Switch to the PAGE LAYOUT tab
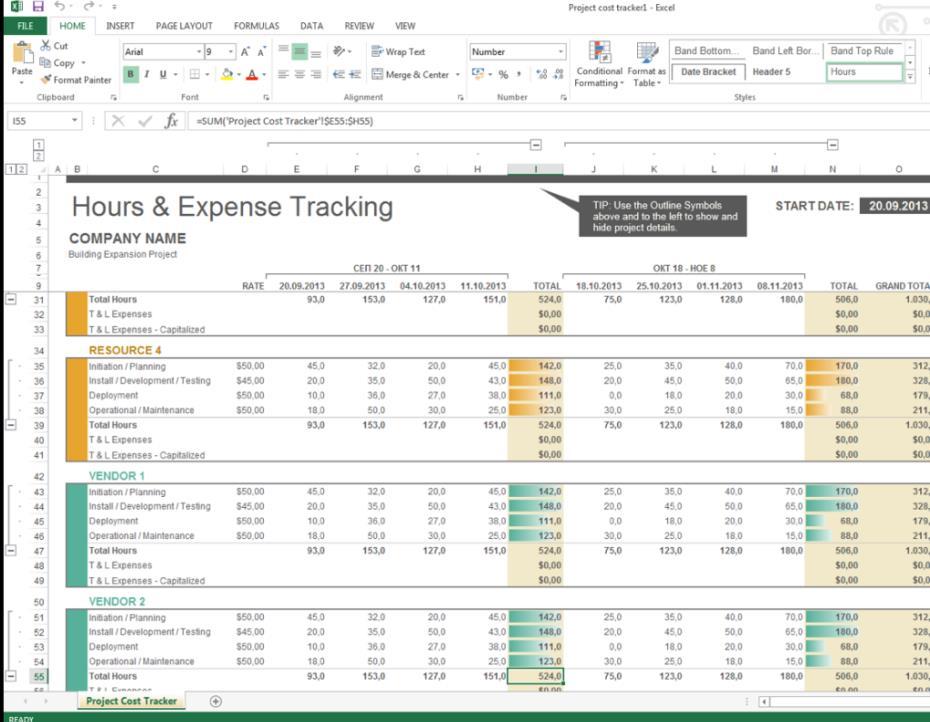930x722 pixels. tap(184, 26)
